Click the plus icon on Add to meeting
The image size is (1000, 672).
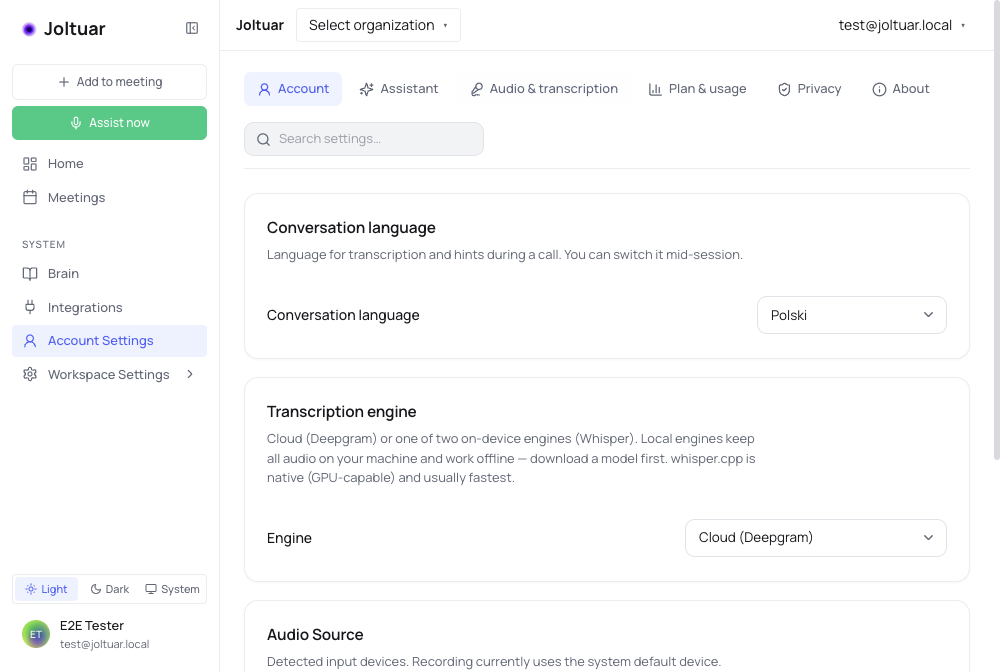click(64, 82)
